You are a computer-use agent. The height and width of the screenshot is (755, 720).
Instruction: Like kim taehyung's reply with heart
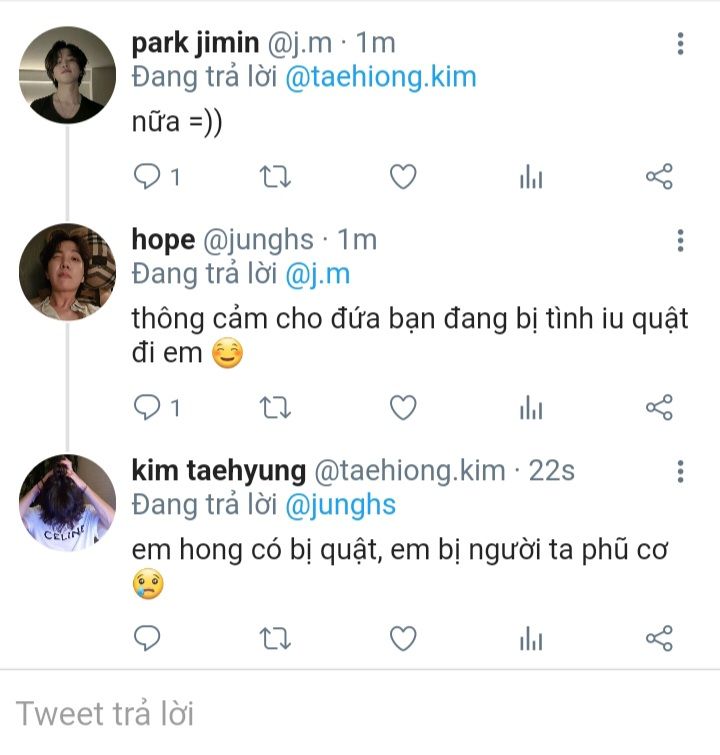402,638
